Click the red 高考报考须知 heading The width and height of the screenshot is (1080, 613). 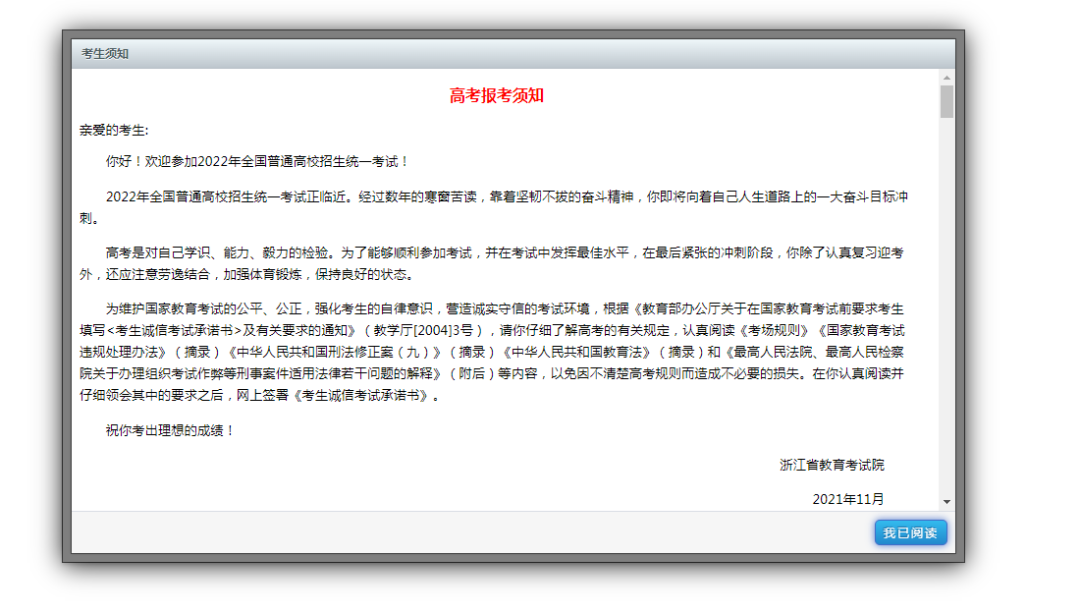[496, 96]
